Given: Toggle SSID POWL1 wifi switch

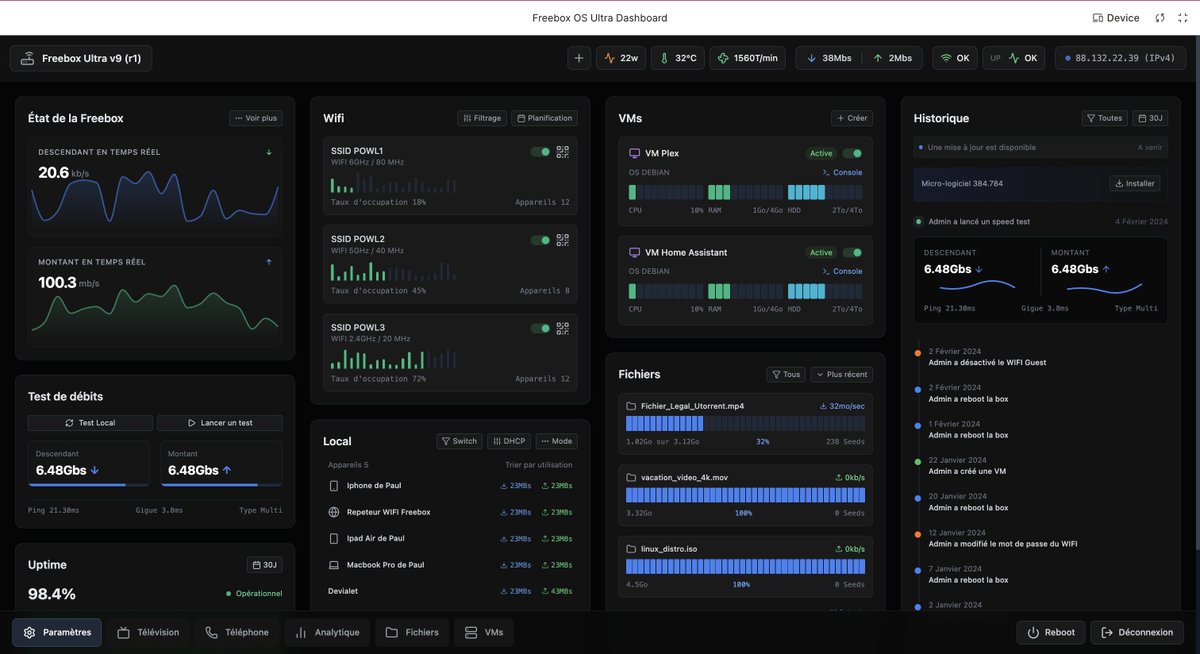Looking at the screenshot, I should click(540, 152).
